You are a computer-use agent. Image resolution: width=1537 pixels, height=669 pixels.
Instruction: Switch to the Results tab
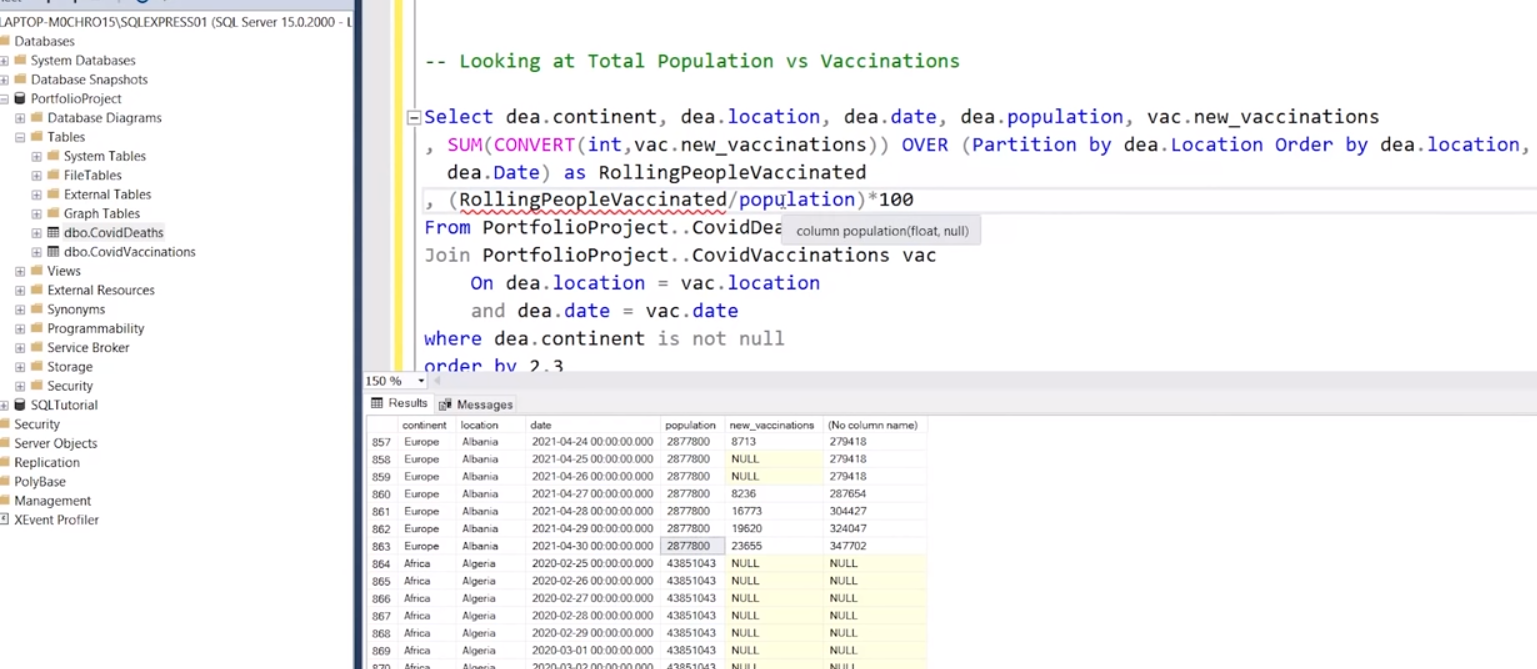click(x=407, y=403)
